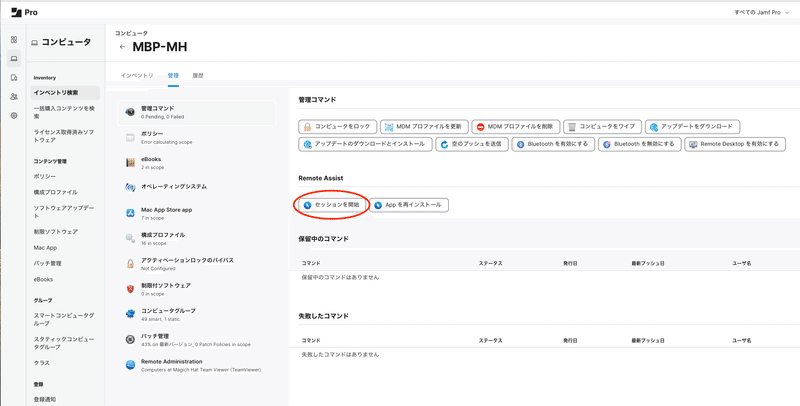Click アップデートのダウンロードとインストール button
This screenshot has height=406, width=800.
pyautogui.click(x=365, y=144)
